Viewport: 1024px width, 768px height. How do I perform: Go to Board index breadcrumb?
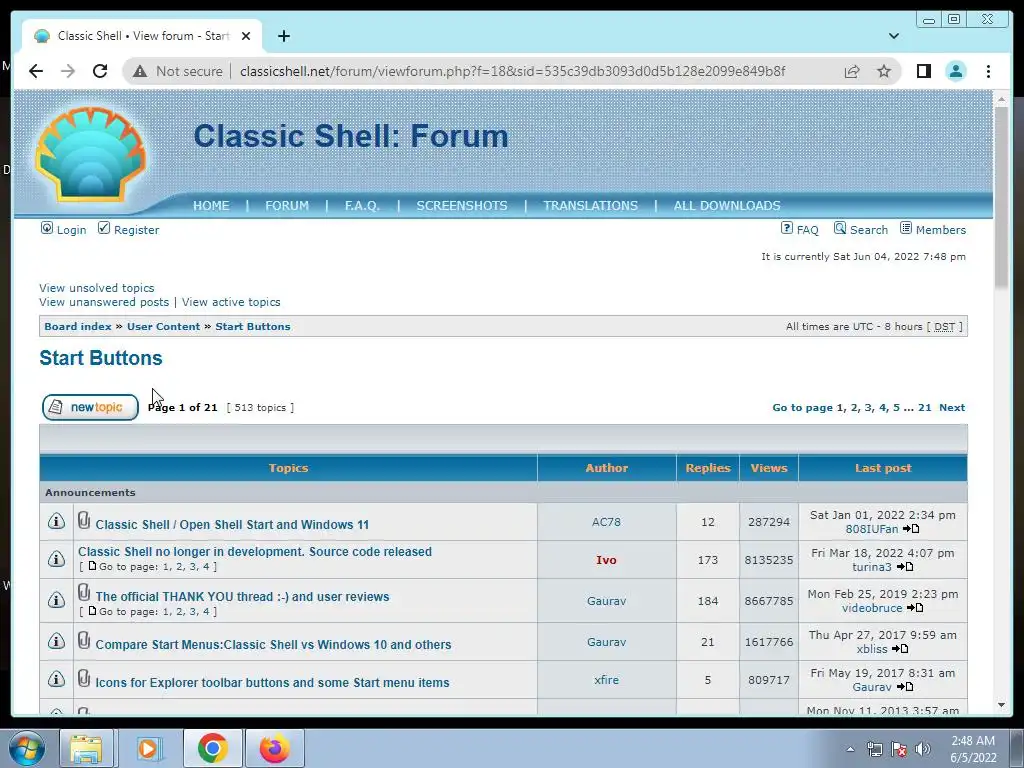(x=78, y=327)
